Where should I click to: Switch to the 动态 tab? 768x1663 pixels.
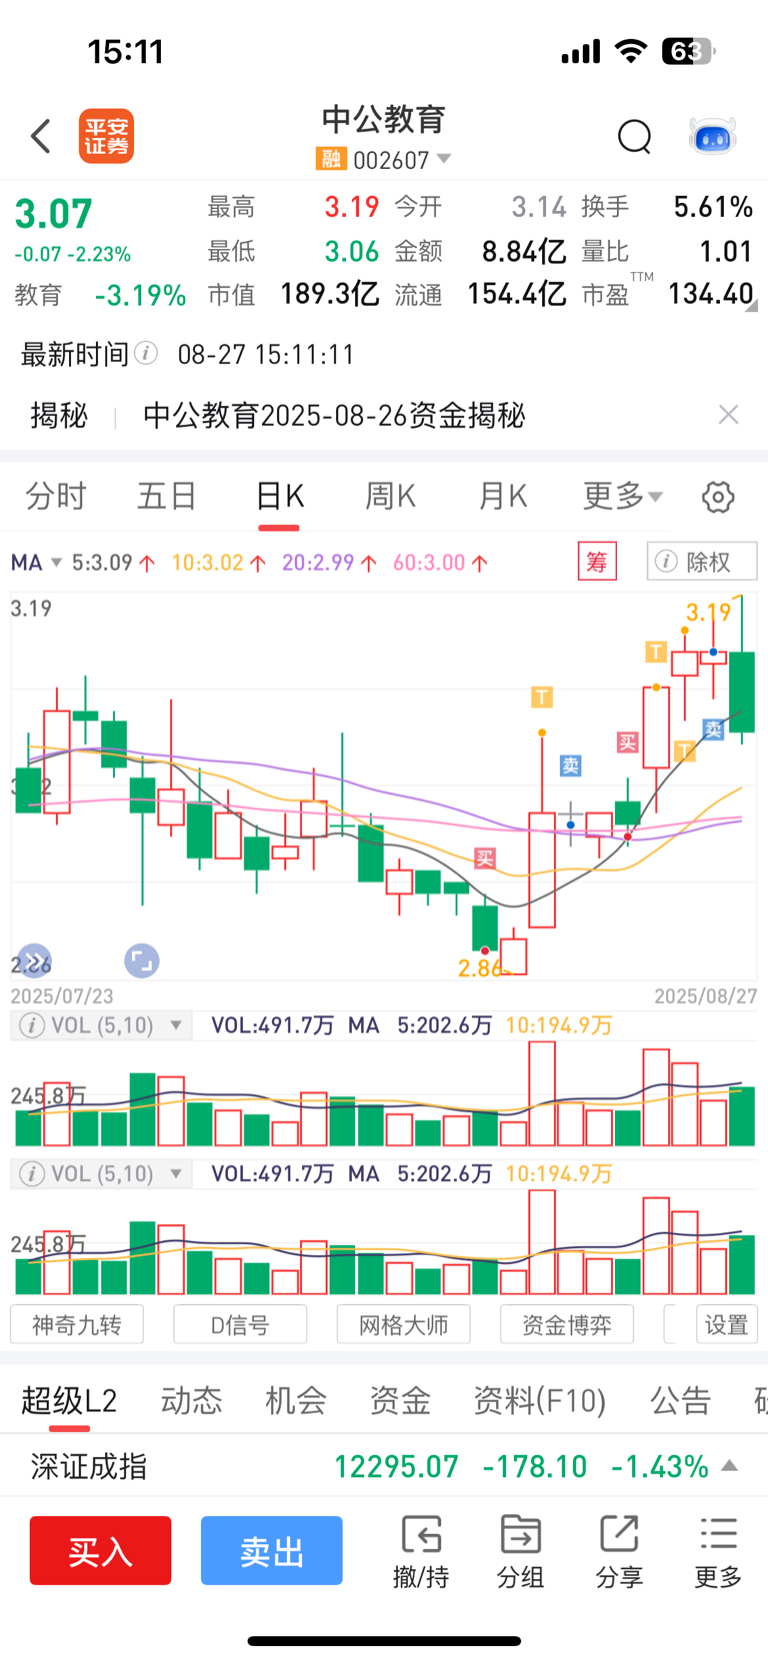pyautogui.click(x=191, y=1401)
